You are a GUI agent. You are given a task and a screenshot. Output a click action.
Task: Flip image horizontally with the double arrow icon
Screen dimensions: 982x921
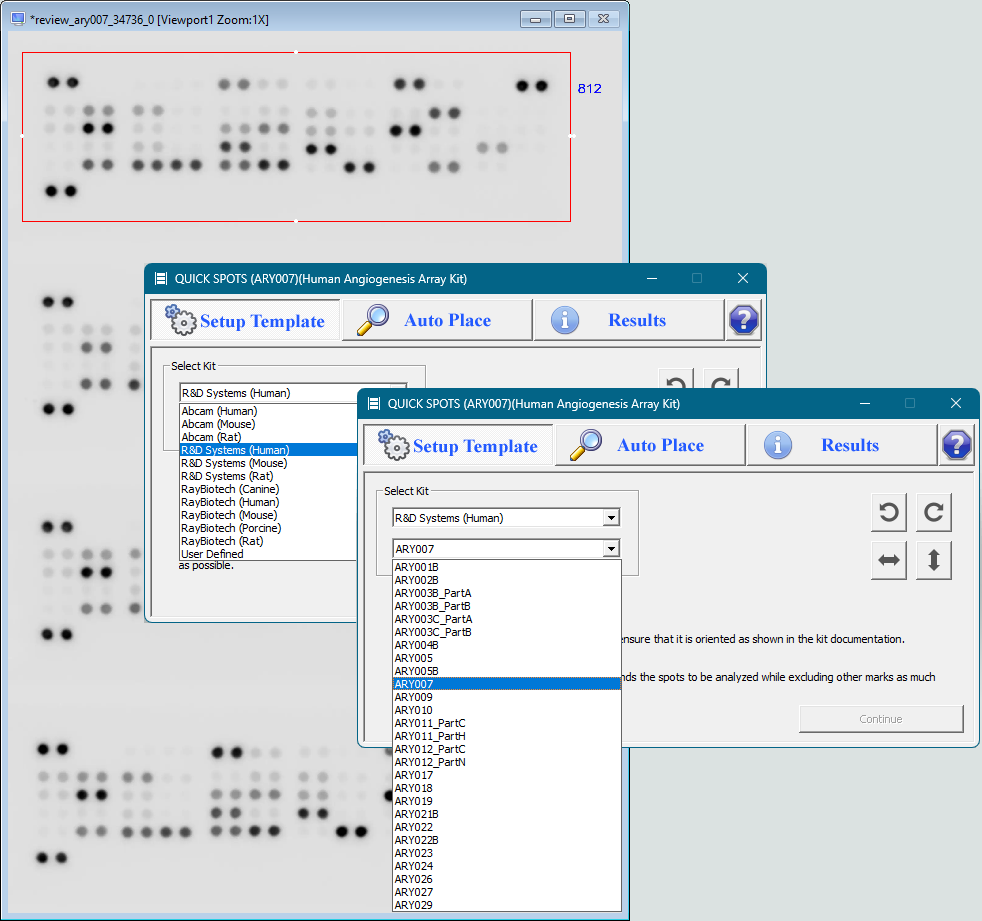tap(889, 560)
